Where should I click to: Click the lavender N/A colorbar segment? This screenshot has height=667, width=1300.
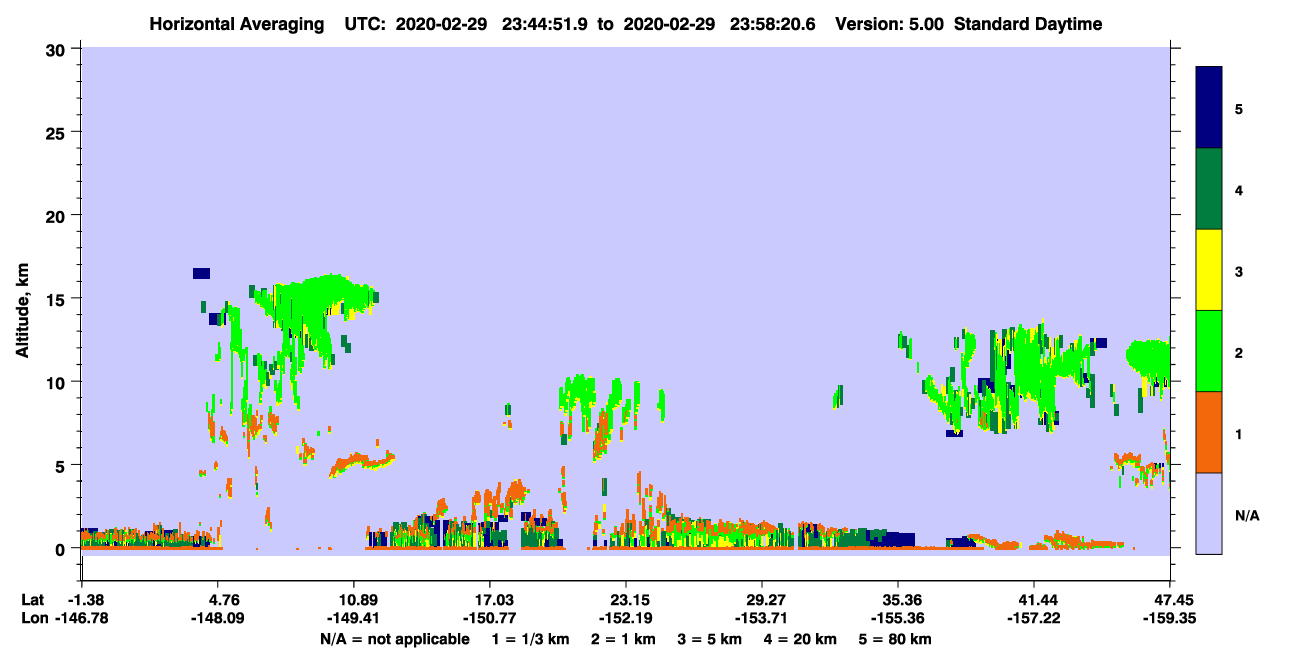1209,513
